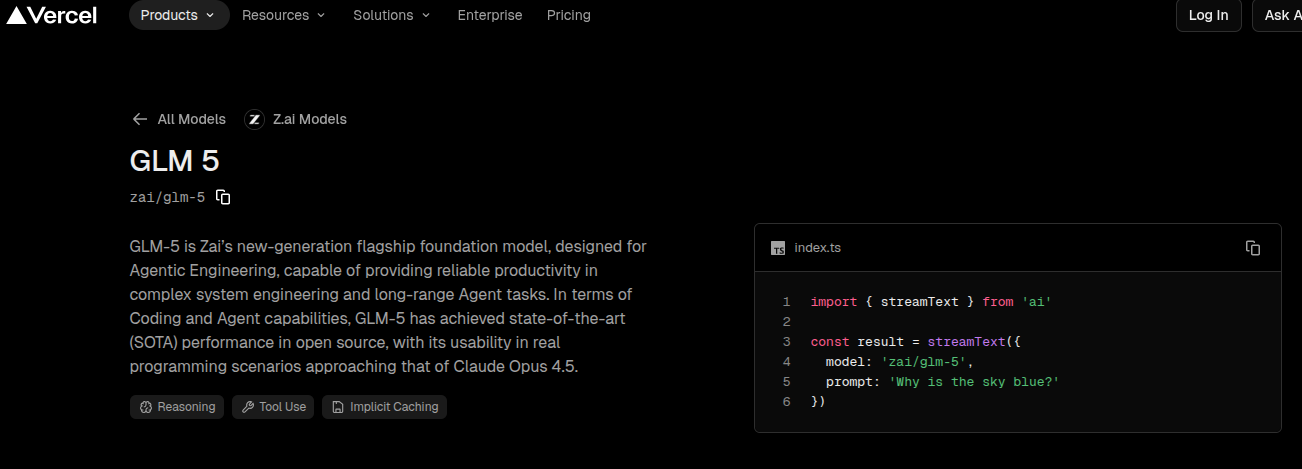Screen dimensions: 1302x469
Task: Click the Implicit Caching tag icon
Action: (x=337, y=407)
